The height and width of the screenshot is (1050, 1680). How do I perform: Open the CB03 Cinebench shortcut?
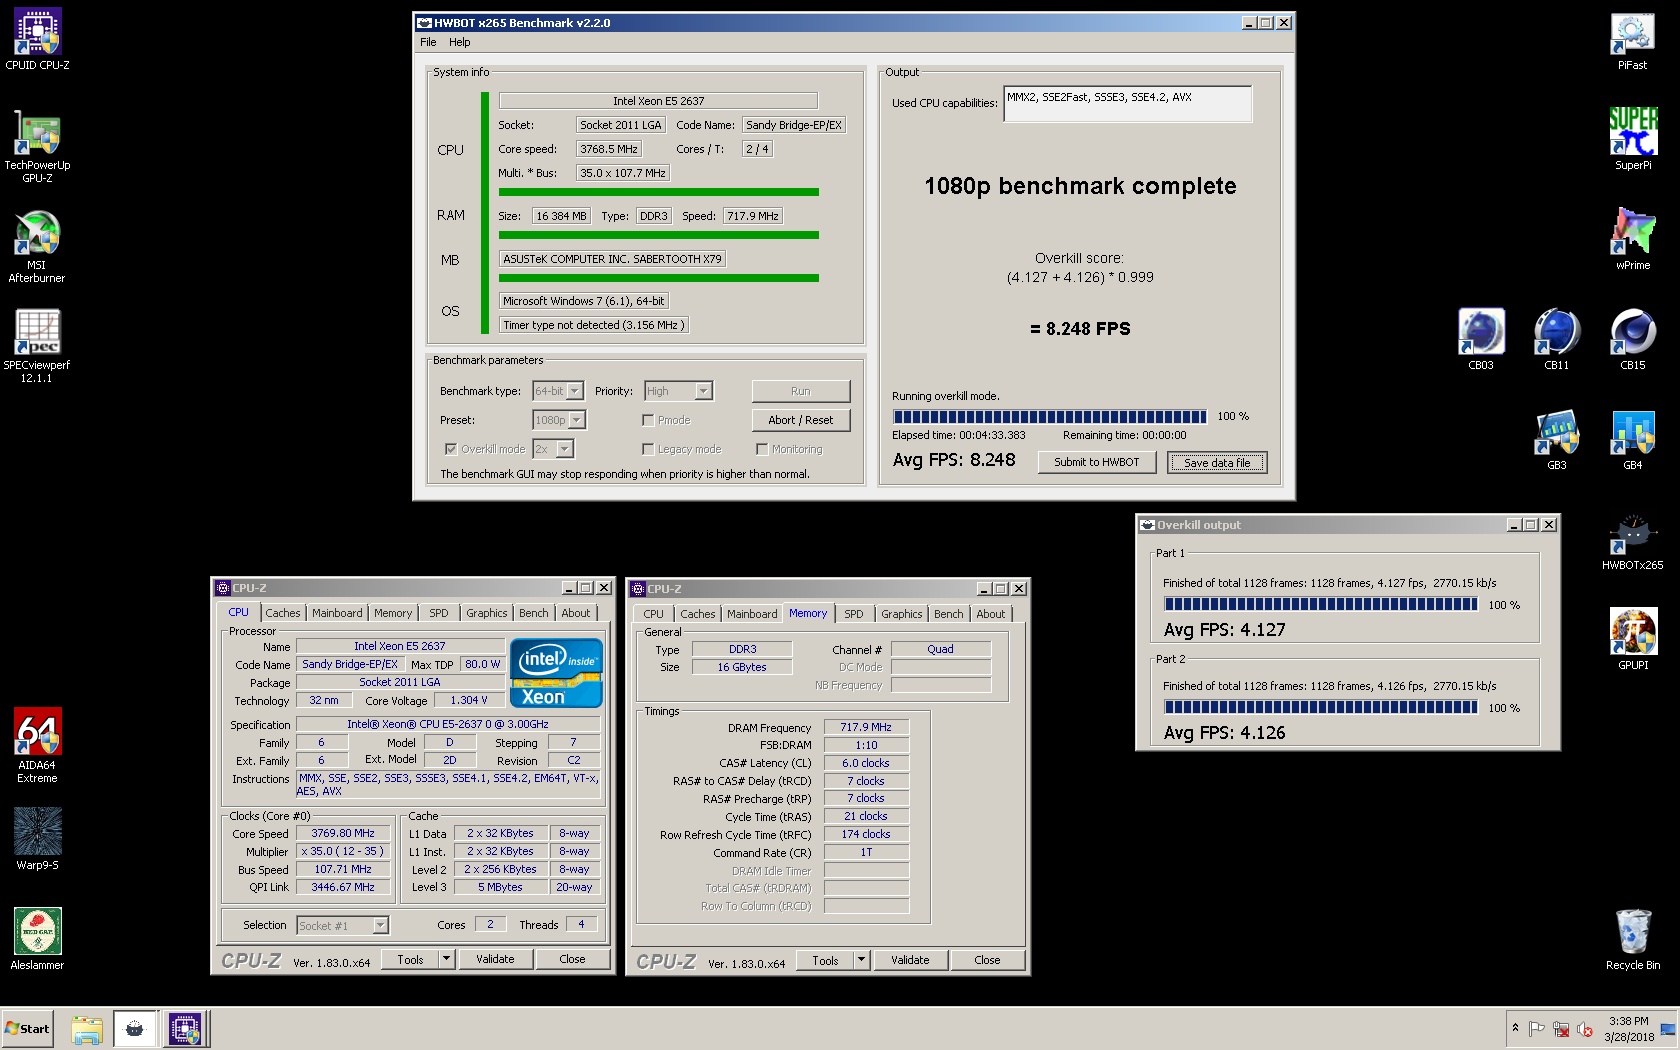pyautogui.click(x=1481, y=340)
